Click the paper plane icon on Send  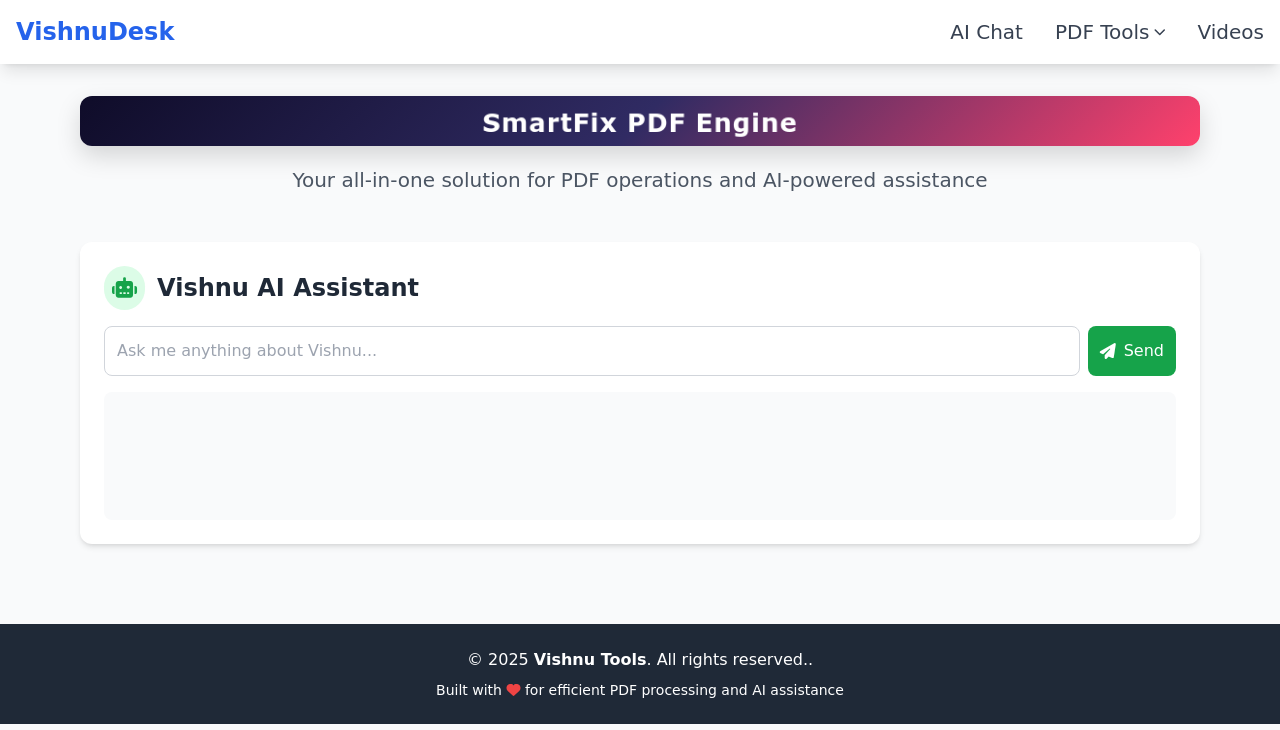click(x=1107, y=351)
